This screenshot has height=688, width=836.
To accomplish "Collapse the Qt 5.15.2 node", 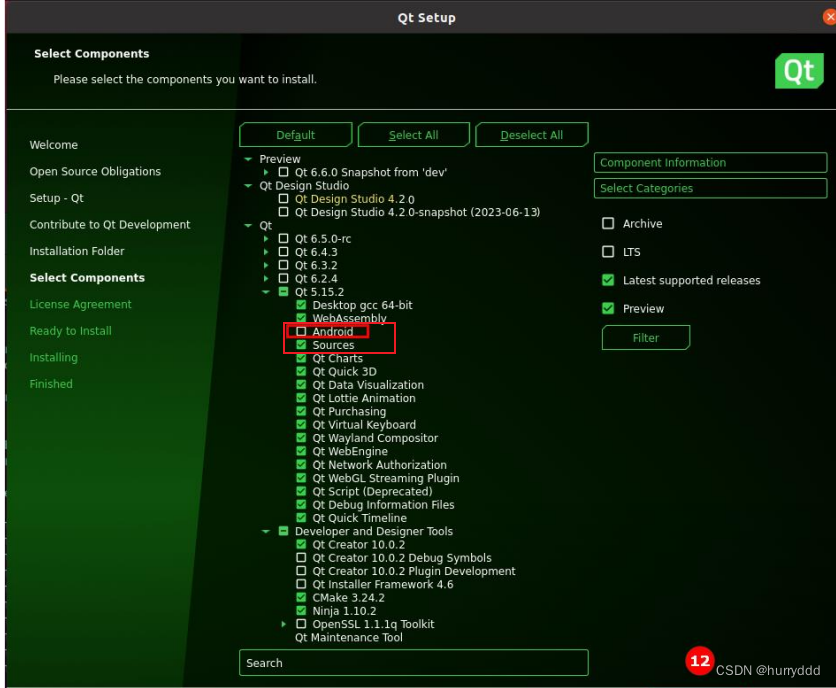I will click(266, 292).
